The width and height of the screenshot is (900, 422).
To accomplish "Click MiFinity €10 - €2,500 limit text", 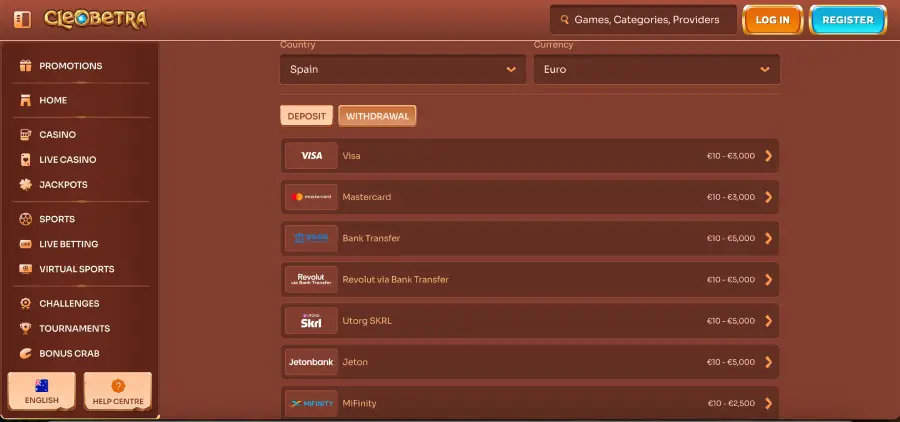I will (731, 404).
